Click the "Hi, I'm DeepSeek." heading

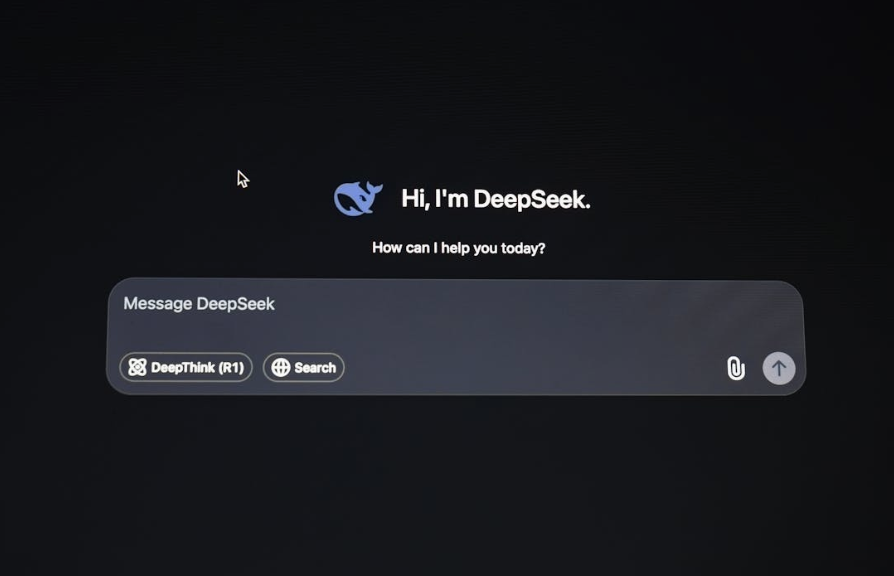pyautogui.click(x=495, y=199)
